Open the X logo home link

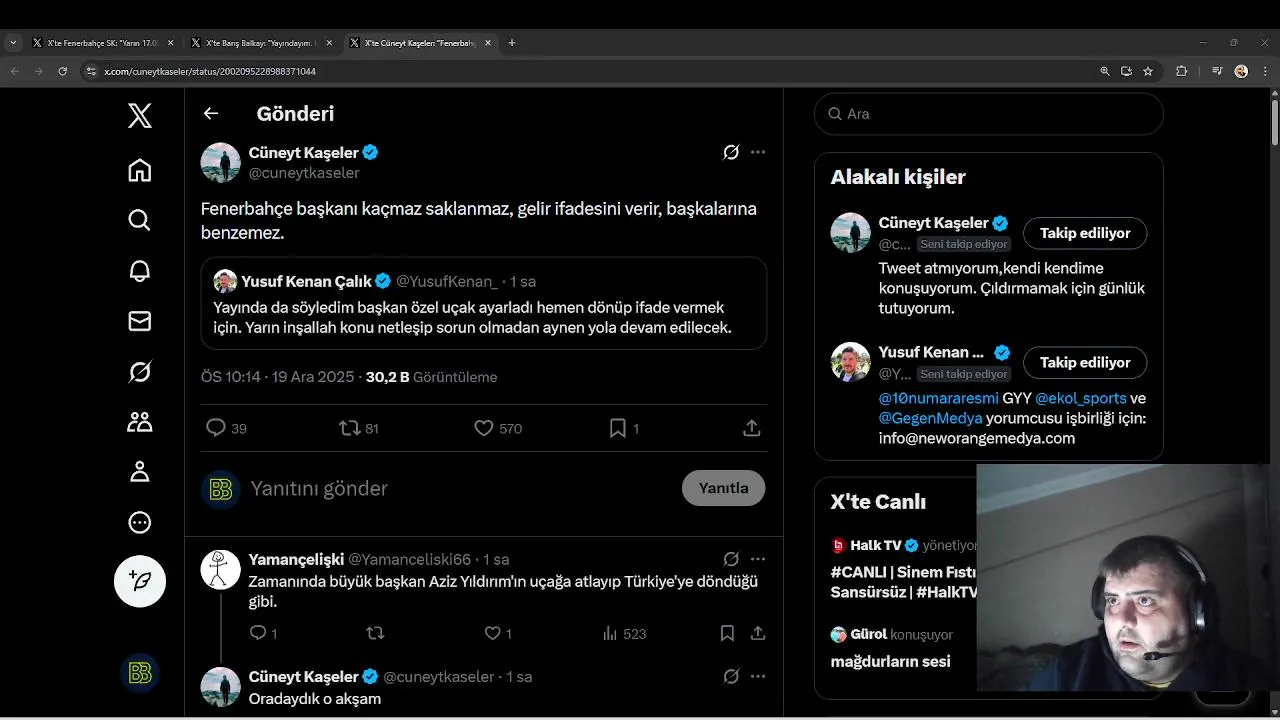140,115
